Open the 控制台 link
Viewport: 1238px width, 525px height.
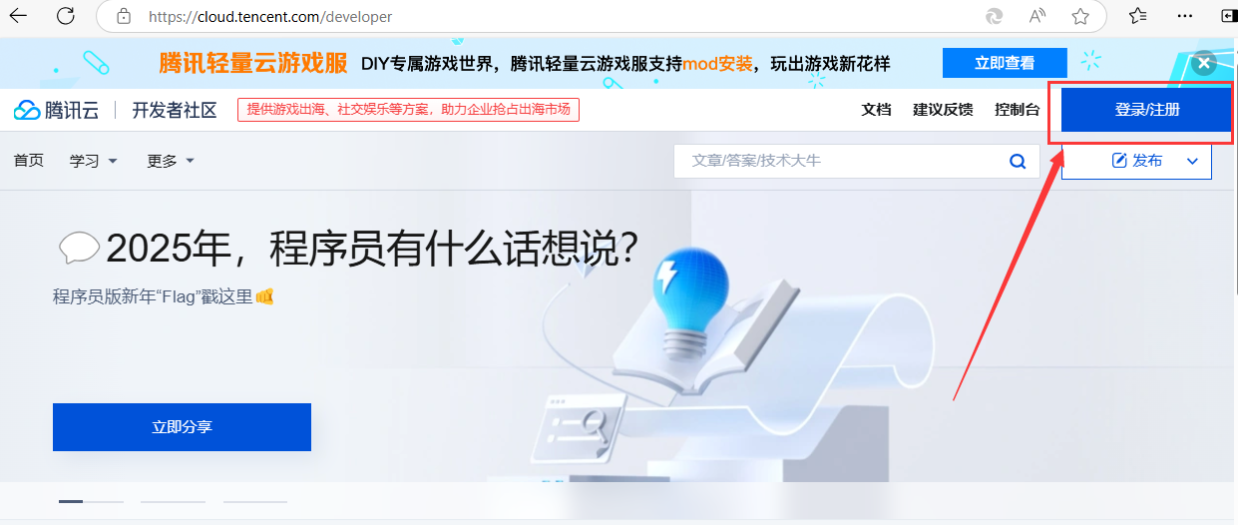click(x=1017, y=109)
